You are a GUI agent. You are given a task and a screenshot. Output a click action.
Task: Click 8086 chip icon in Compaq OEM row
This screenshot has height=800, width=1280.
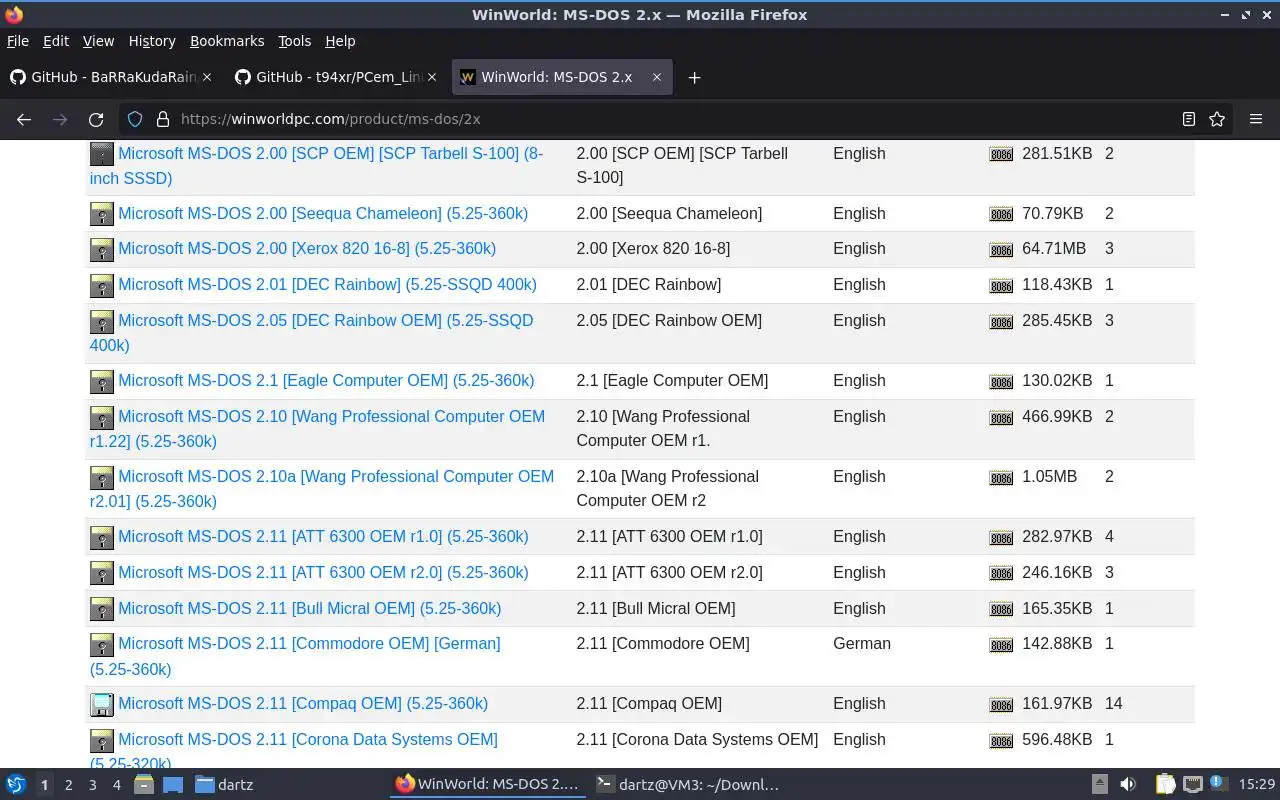pos(1001,705)
